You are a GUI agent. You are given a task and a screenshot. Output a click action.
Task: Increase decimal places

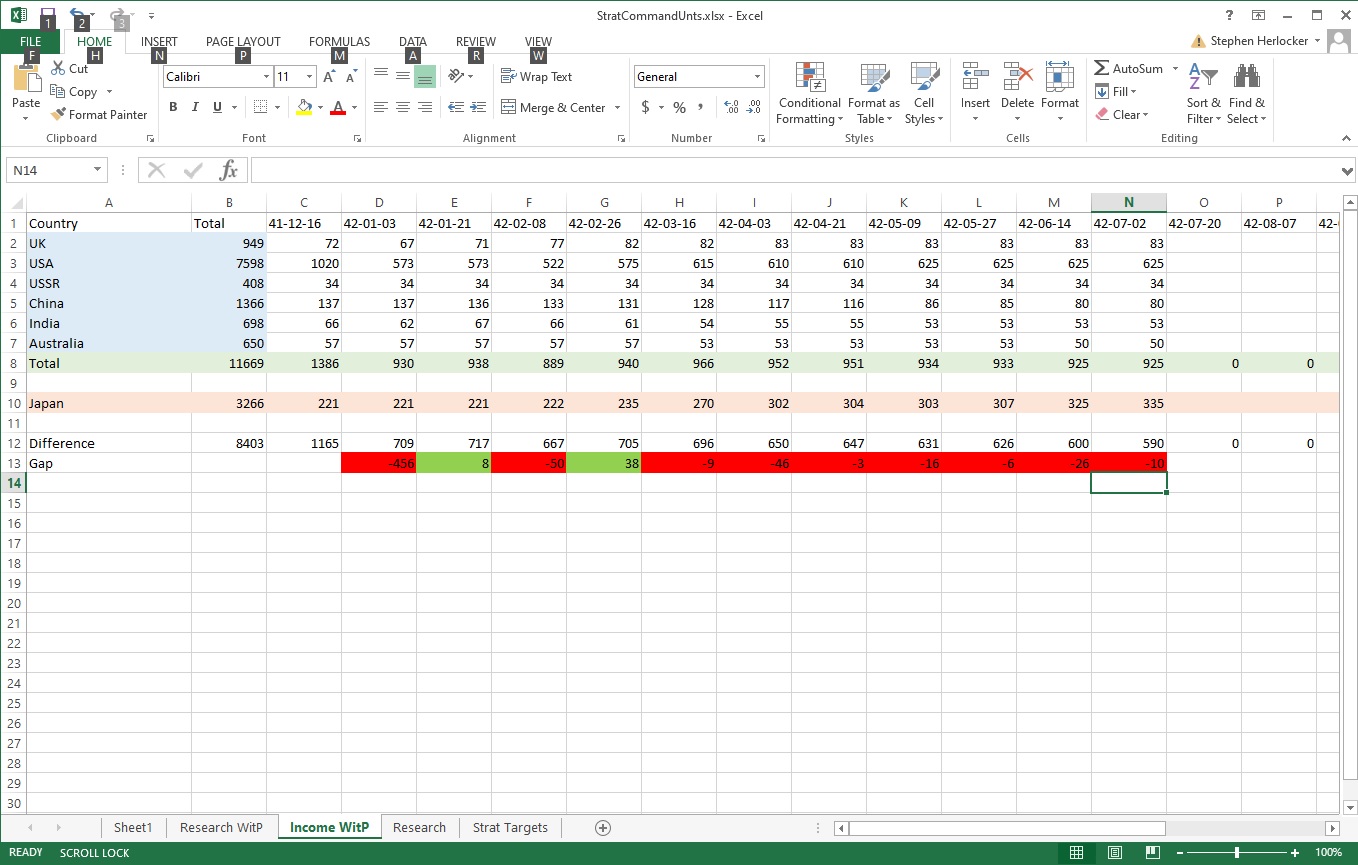coord(730,107)
